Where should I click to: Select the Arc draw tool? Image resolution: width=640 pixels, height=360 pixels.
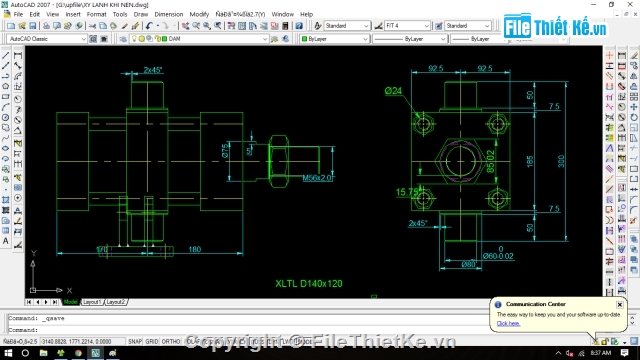tap(6, 107)
